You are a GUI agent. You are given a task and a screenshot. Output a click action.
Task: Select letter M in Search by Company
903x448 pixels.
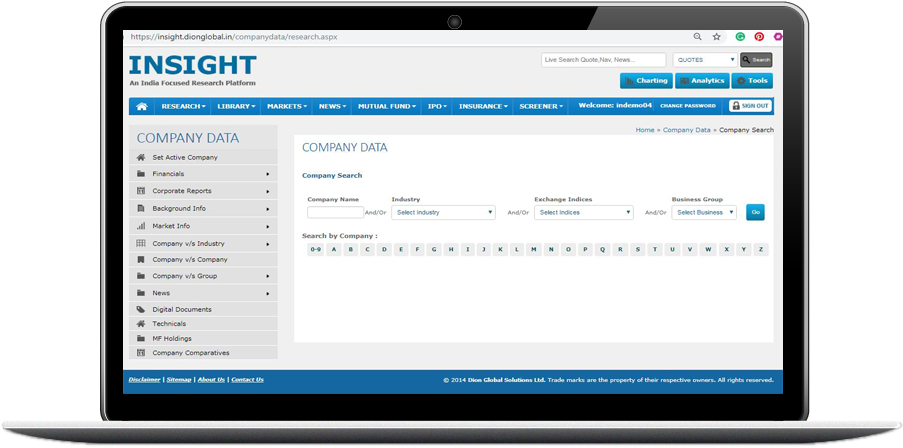[534, 249]
